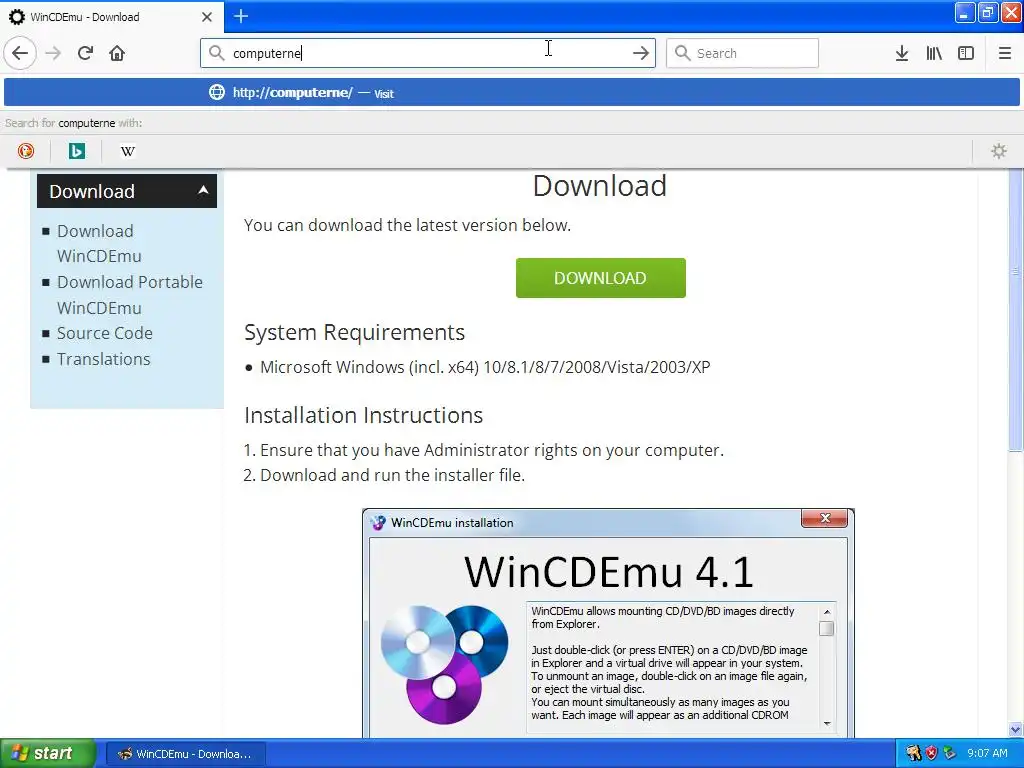The image size is (1024, 768).
Task: Toggle the sidebar view icon
Action: pyautogui.click(x=966, y=53)
